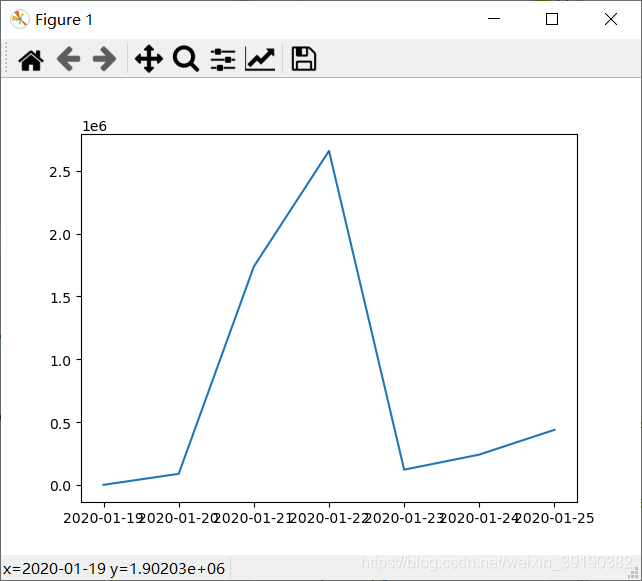Click the y-axis tick label 2.0

[x=60, y=235]
